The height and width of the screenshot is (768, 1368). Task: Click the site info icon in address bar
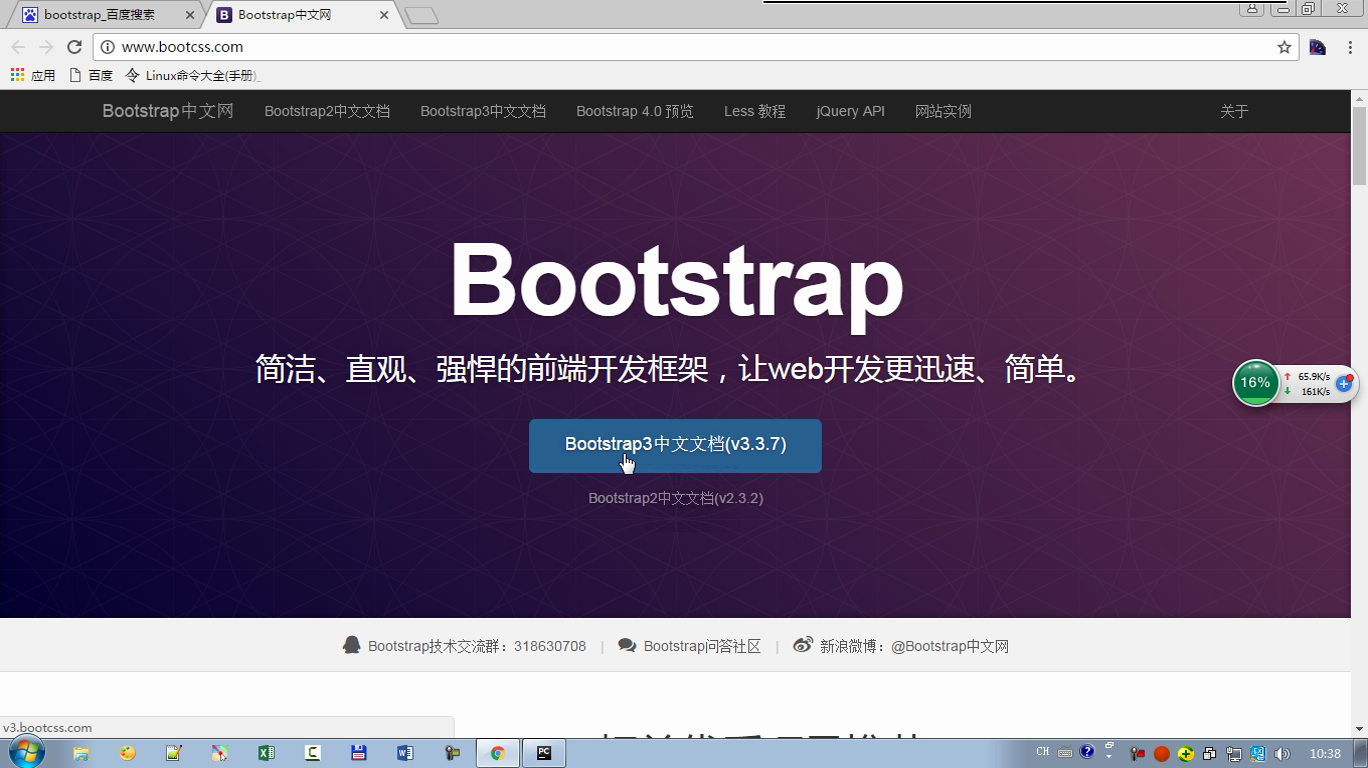click(x=106, y=46)
